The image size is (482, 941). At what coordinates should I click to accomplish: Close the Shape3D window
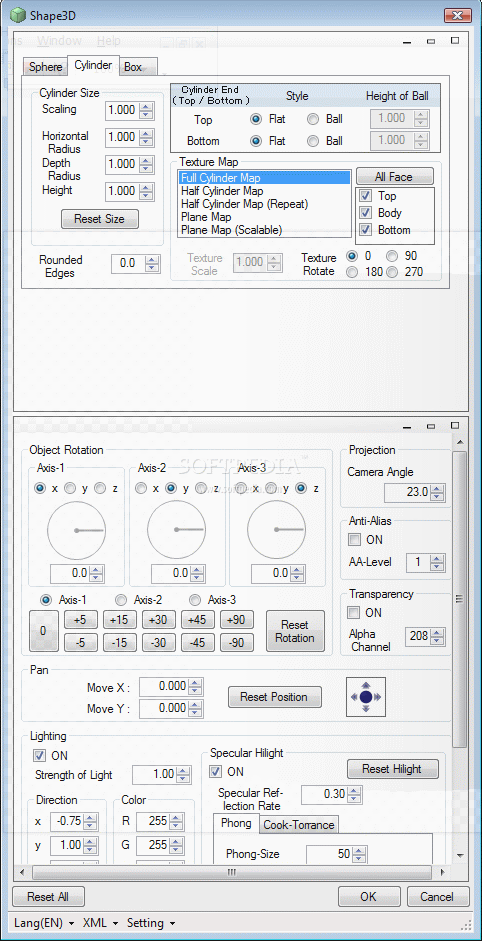457,15
